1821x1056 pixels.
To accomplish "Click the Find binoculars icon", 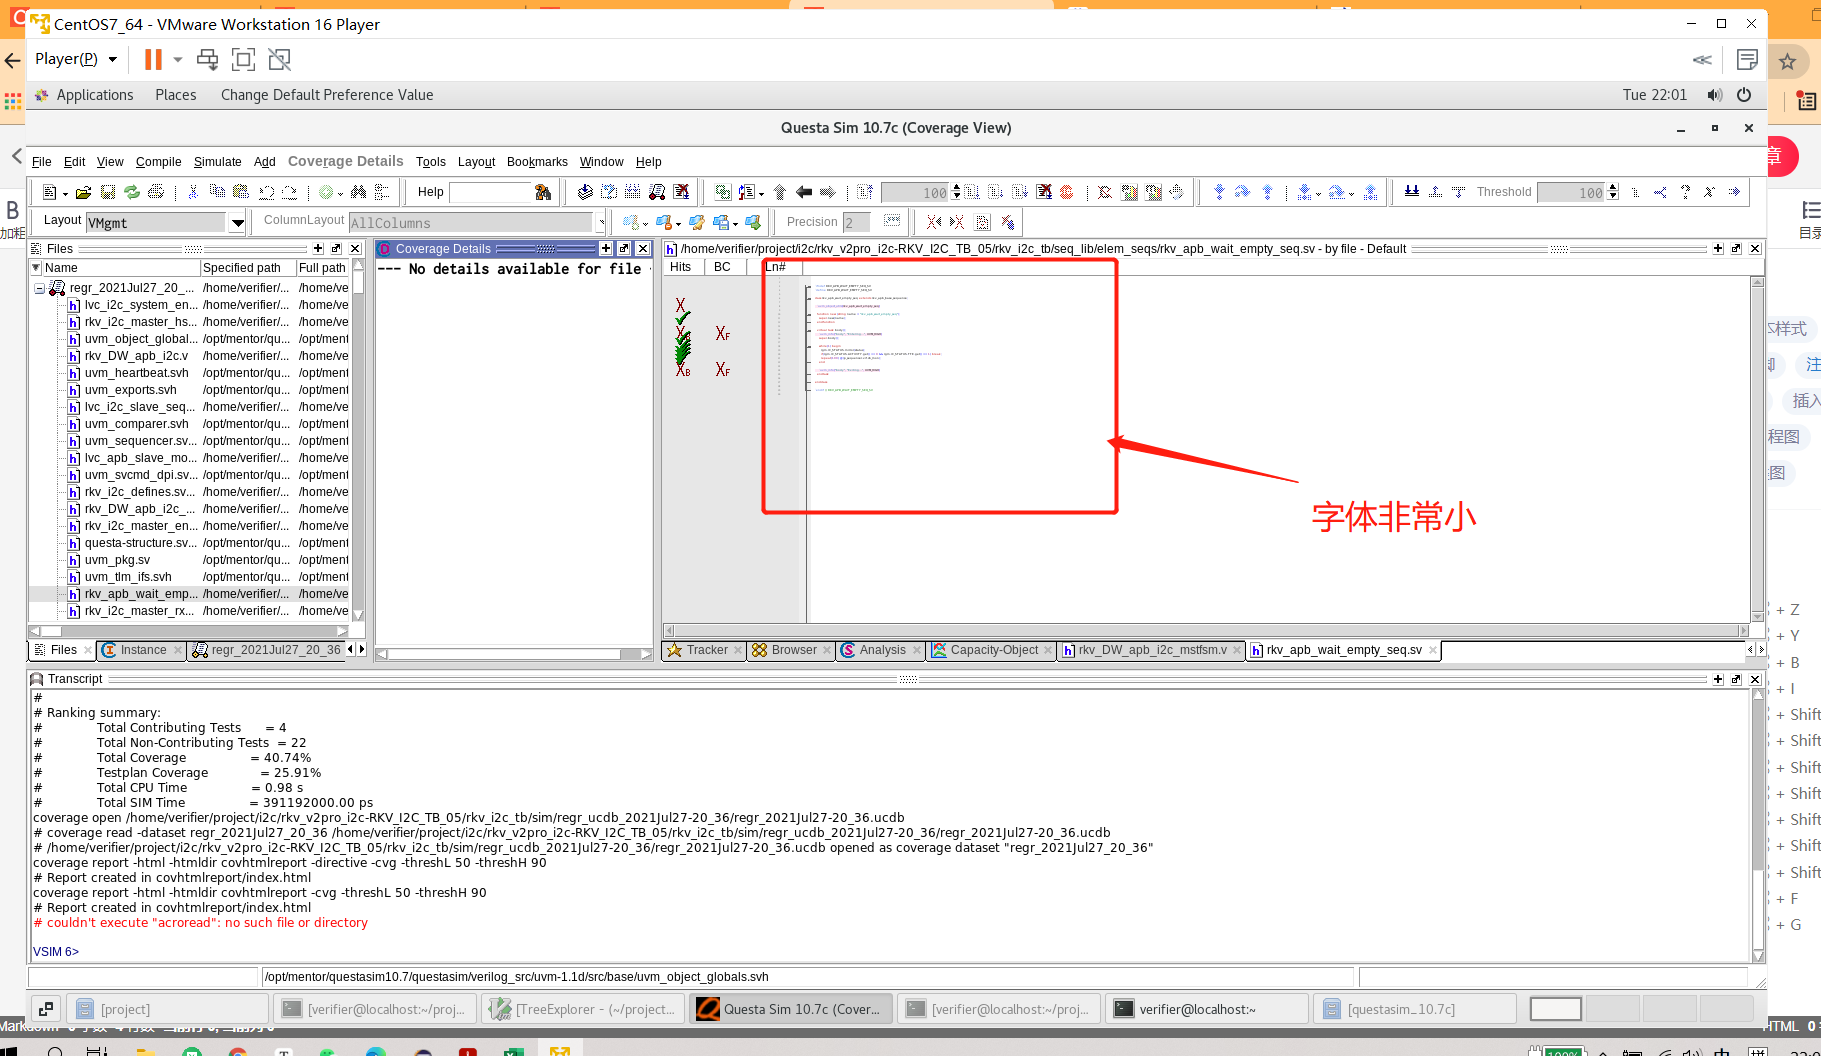I will (x=358, y=192).
